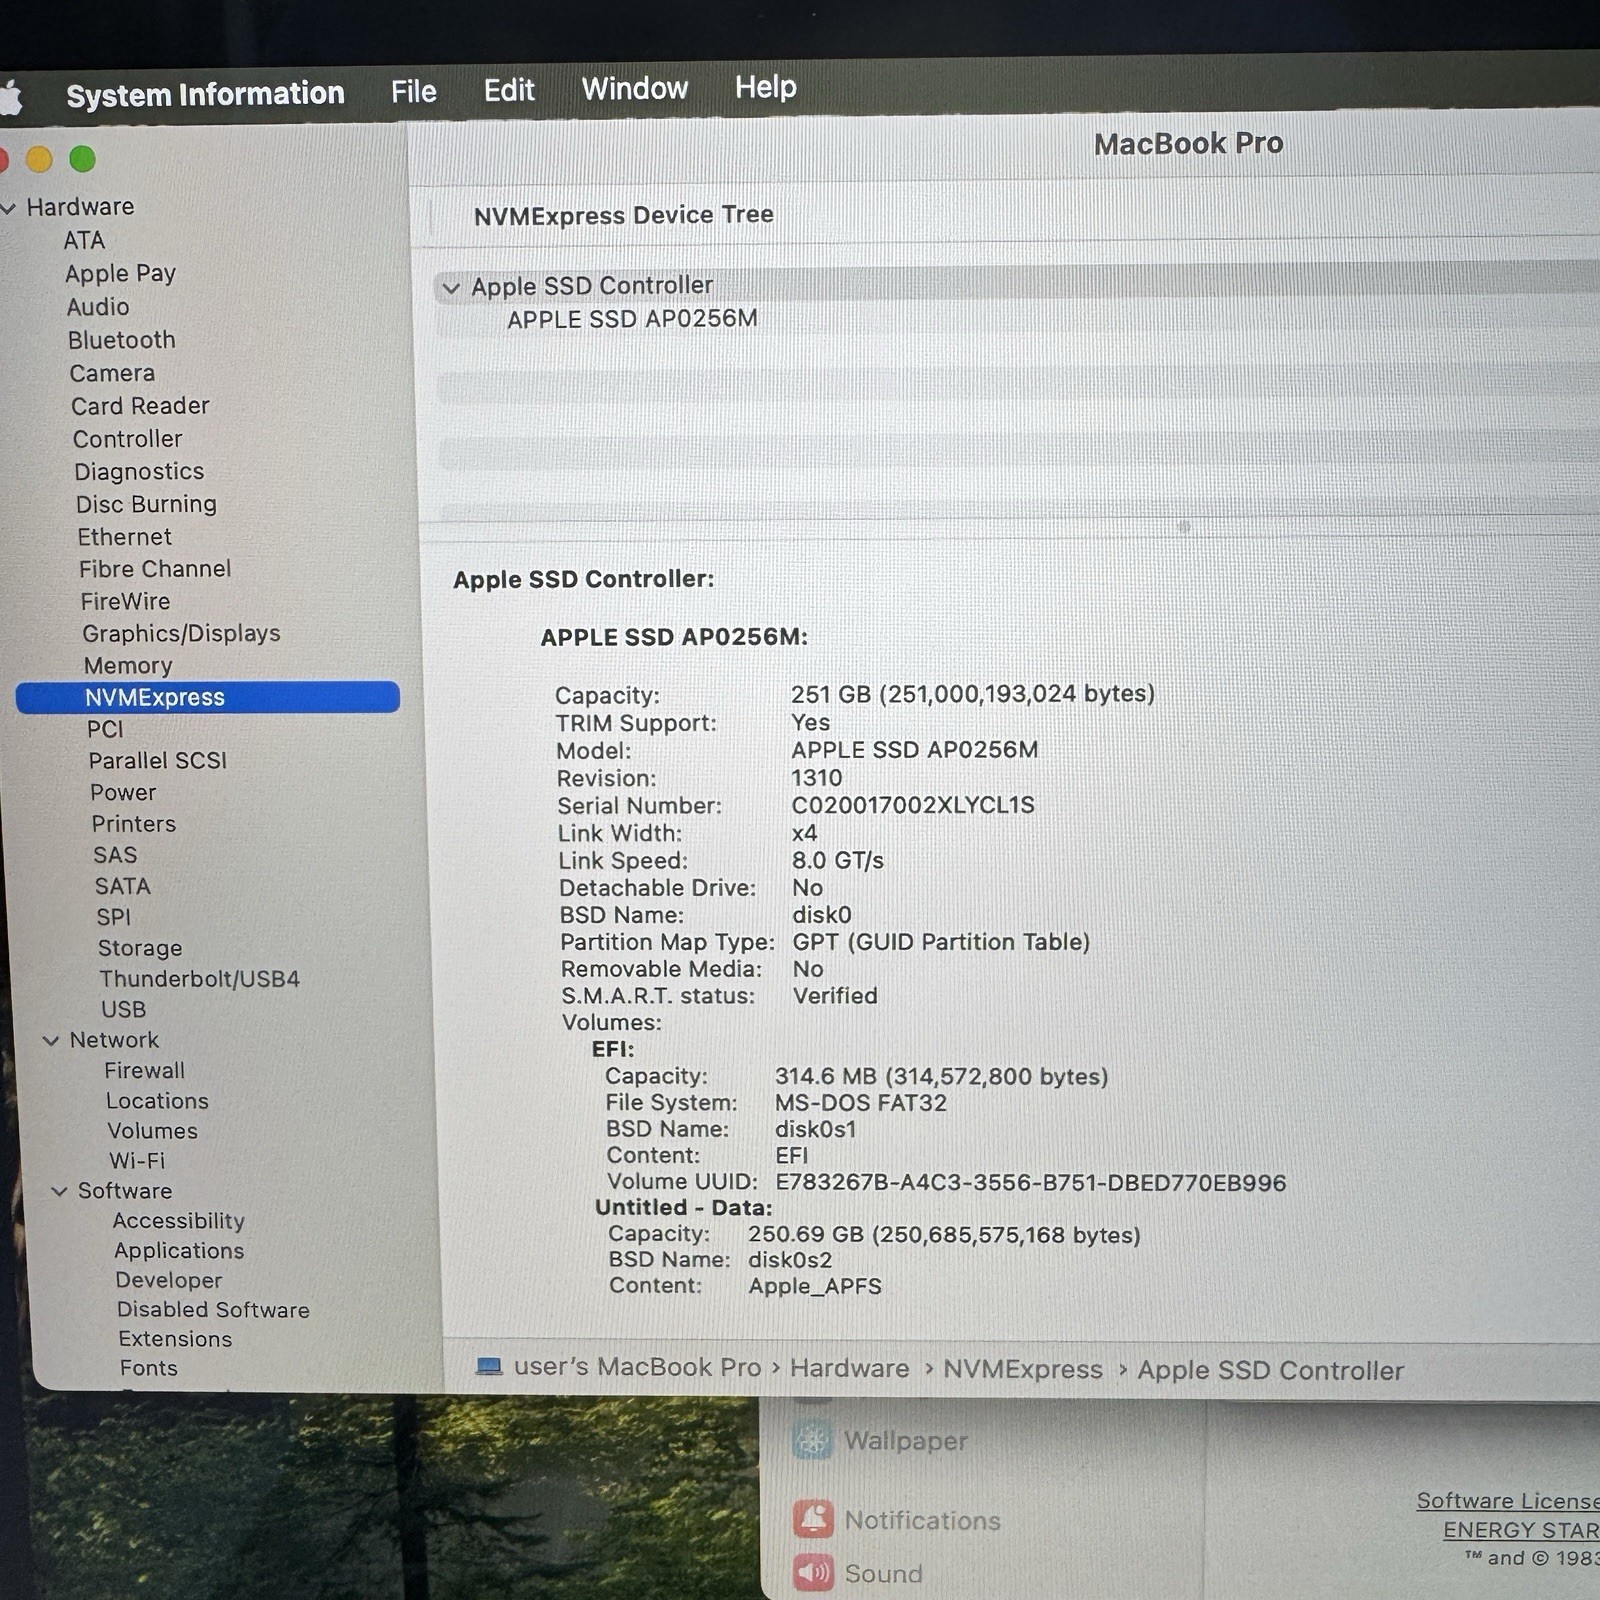The height and width of the screenshot is (1600, 1600).
Task: Select Apple Pay in the sidebar
Action: [121, 274]
